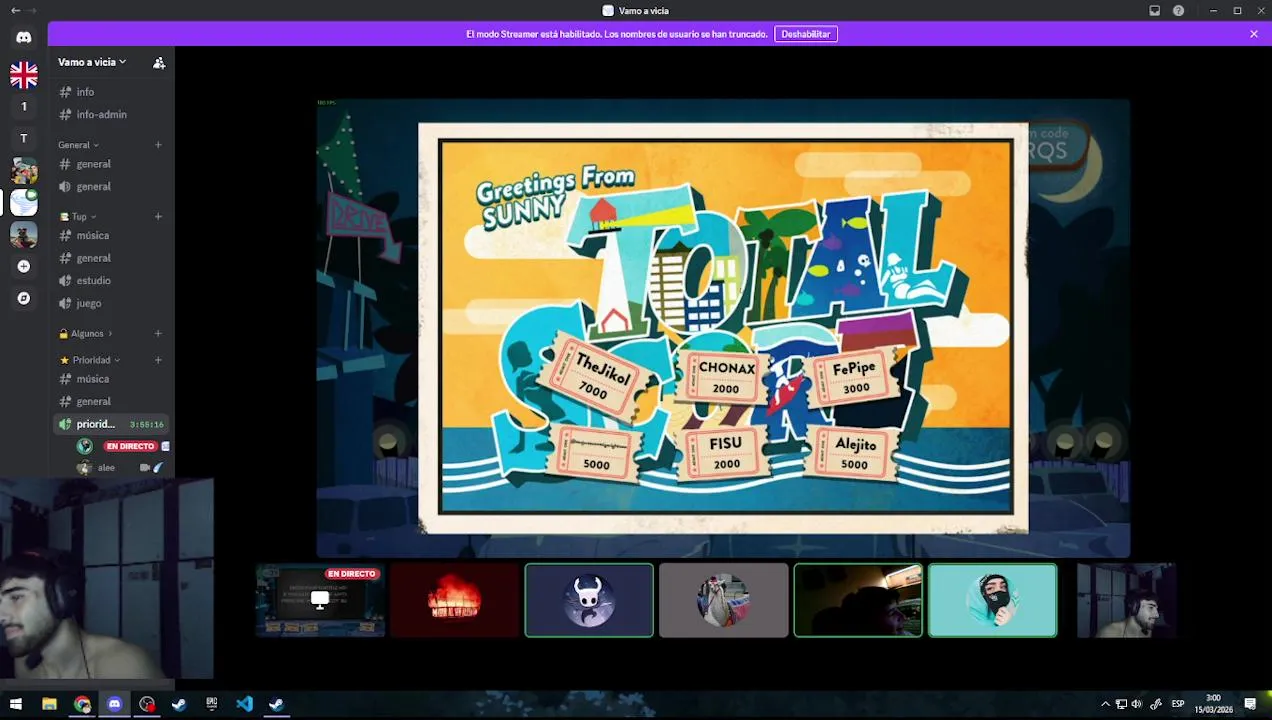Open the UK flag server
This screenshot has height=720, width=1272.
click(24, 75)
